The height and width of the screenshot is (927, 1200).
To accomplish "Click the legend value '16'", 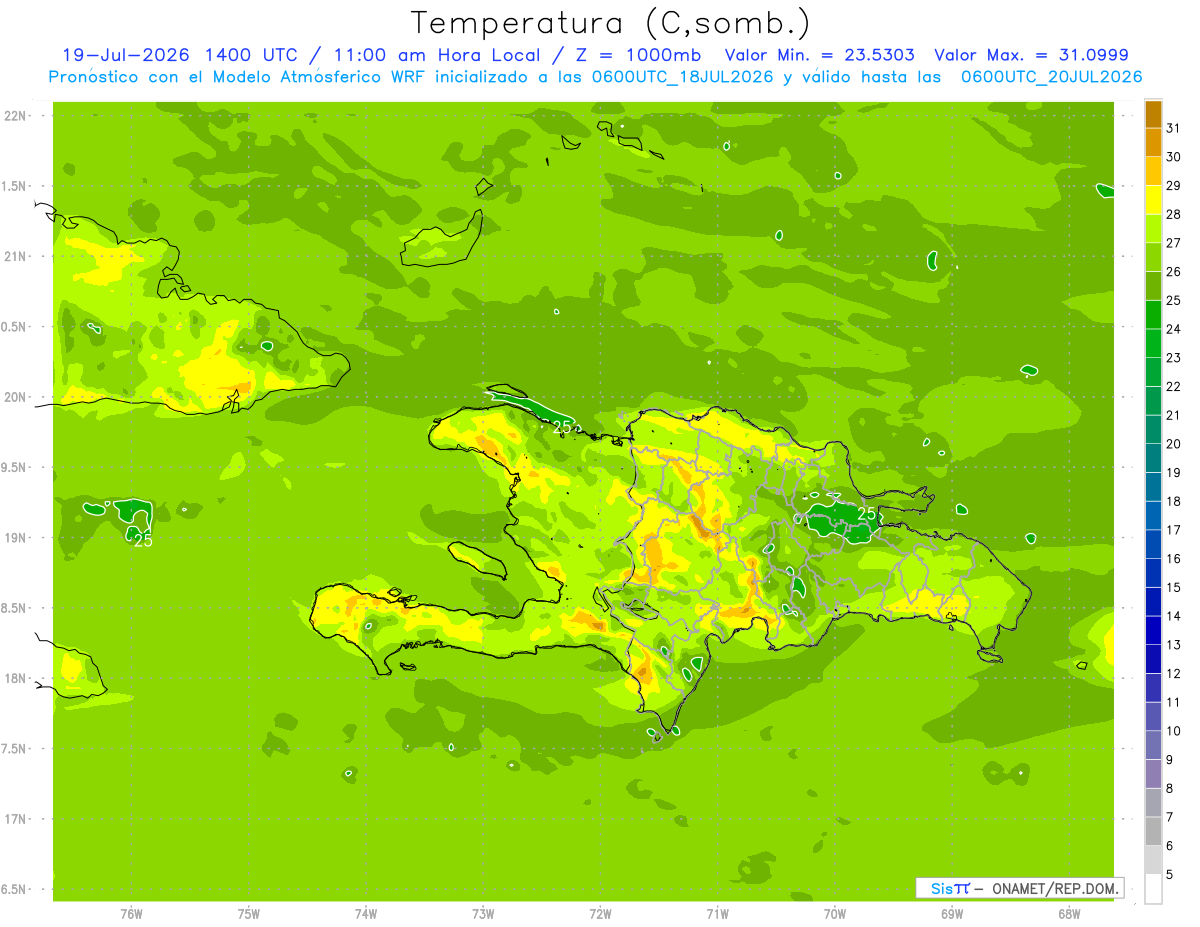I will coord(1174,559).
